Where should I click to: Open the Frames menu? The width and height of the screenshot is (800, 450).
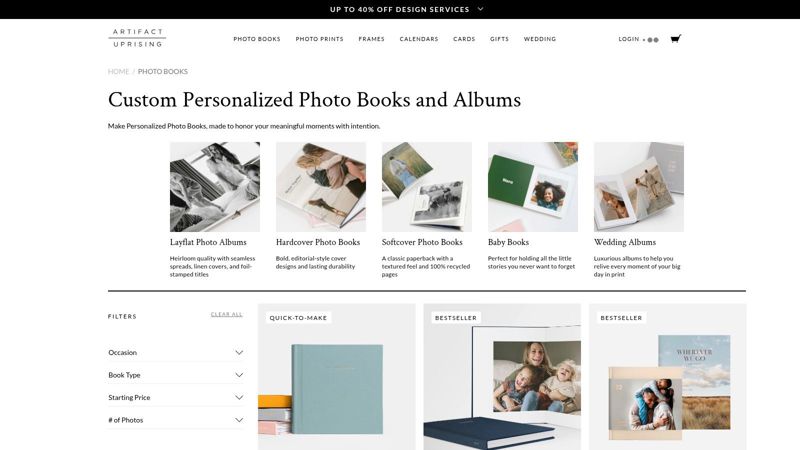[371, 39]
